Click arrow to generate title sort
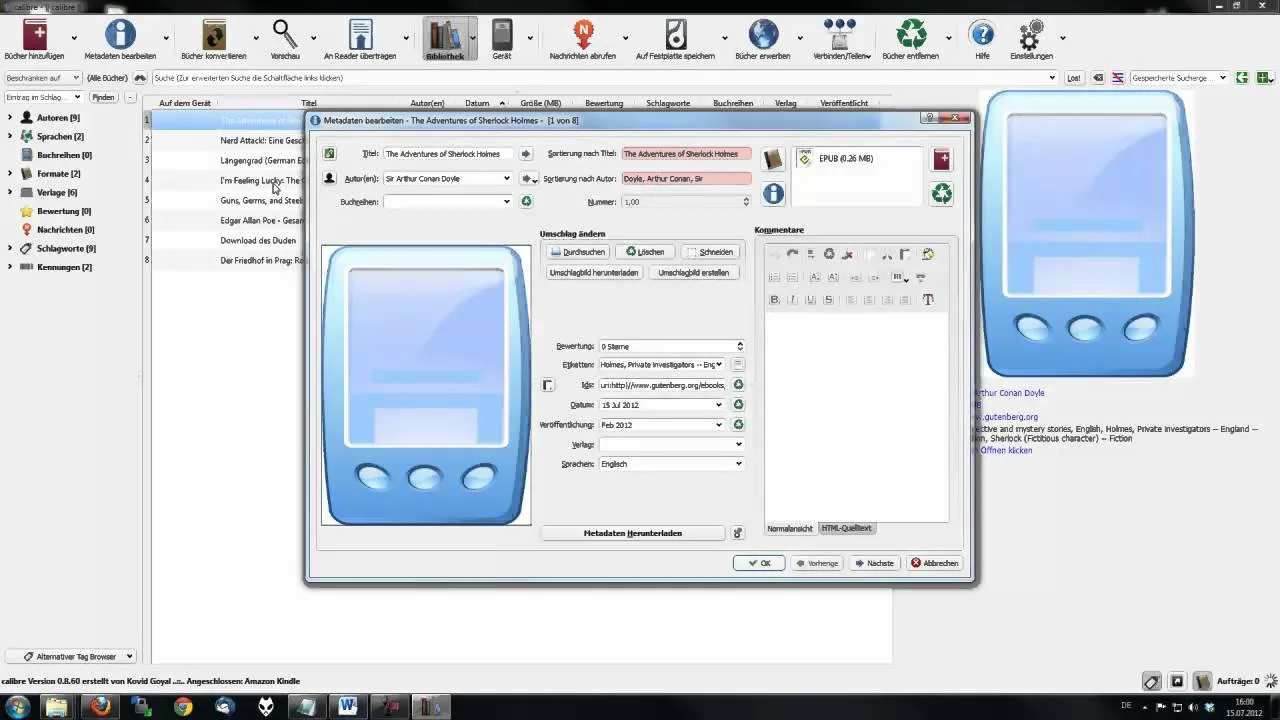The height and width of the screenshot is (720, 1280). (526, 154)
